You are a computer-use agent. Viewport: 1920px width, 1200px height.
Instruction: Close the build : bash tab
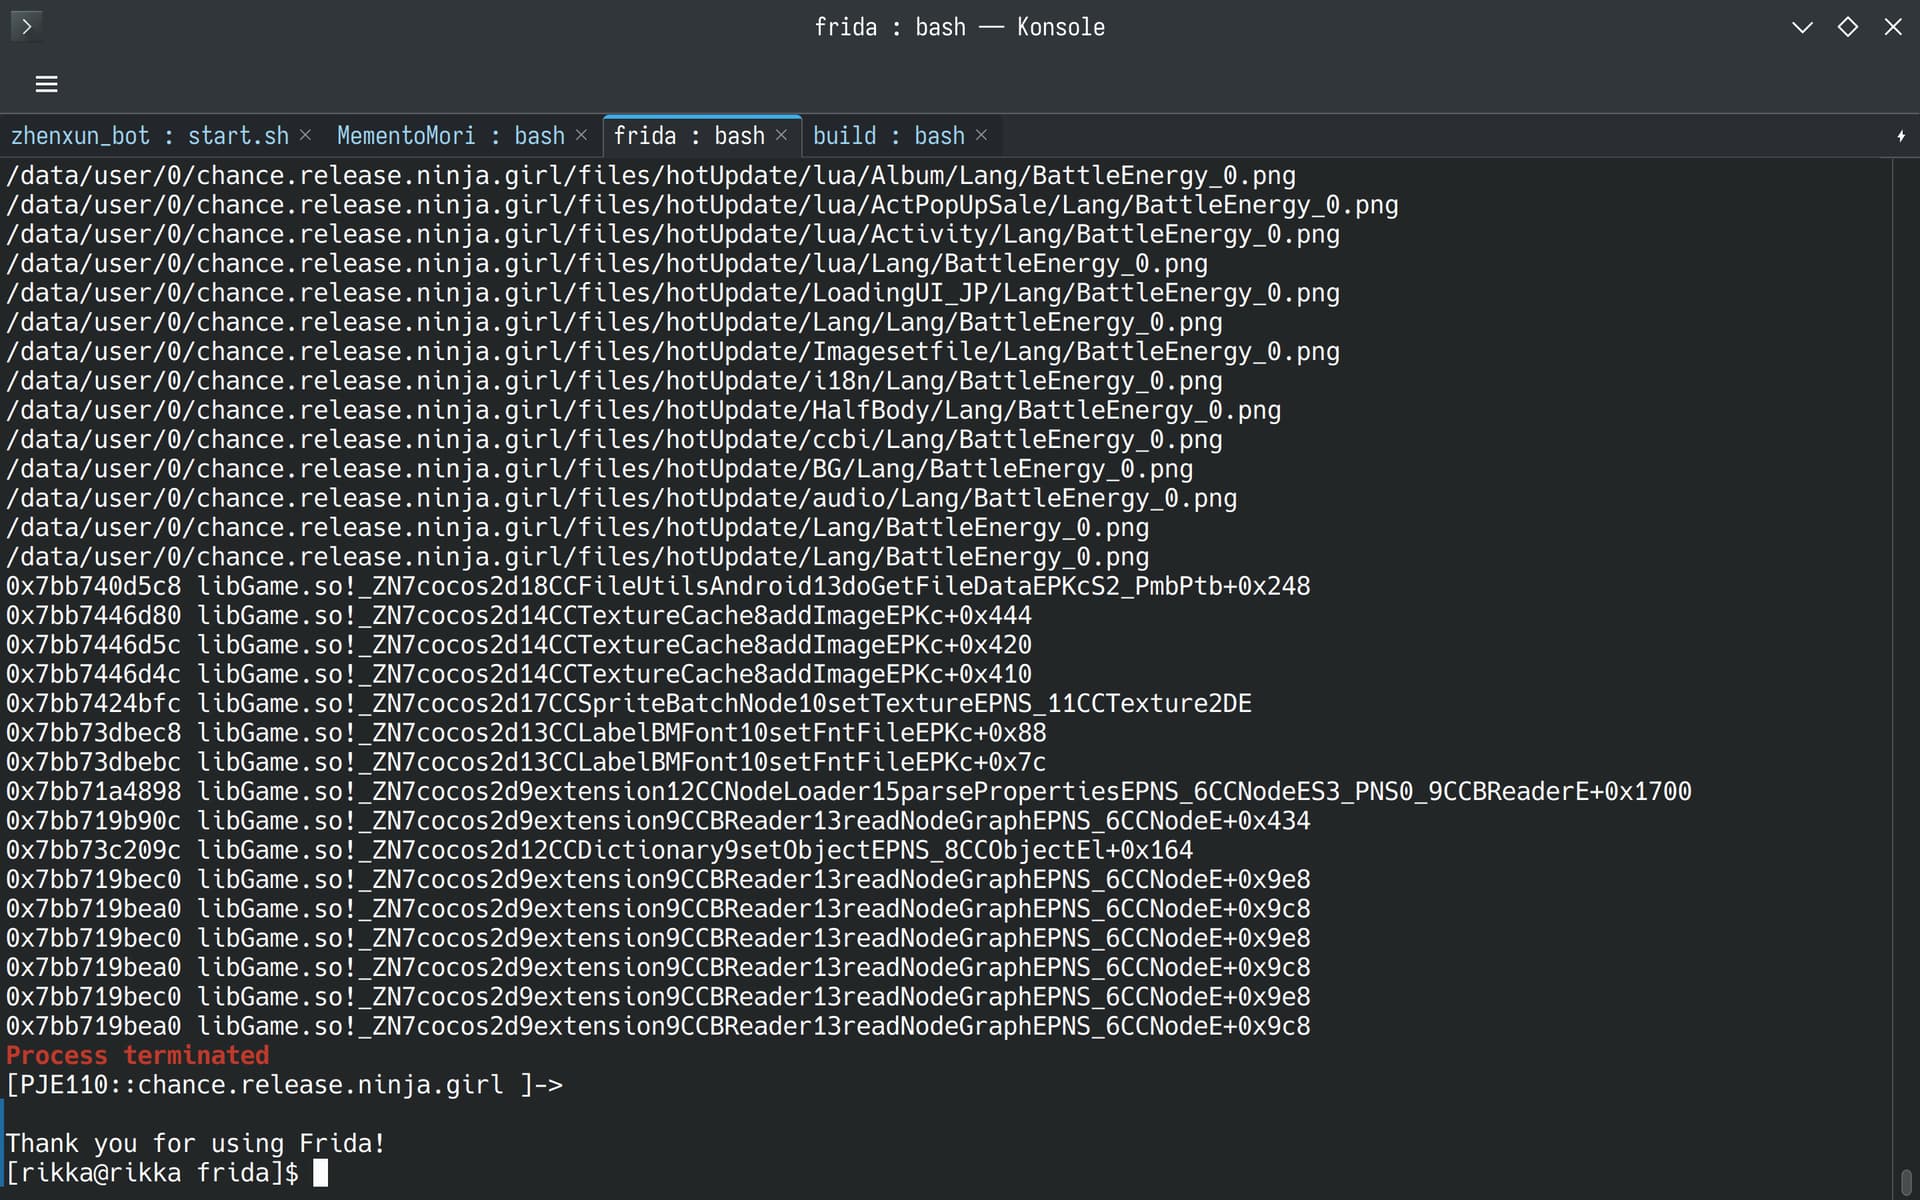tap(981, 135)
